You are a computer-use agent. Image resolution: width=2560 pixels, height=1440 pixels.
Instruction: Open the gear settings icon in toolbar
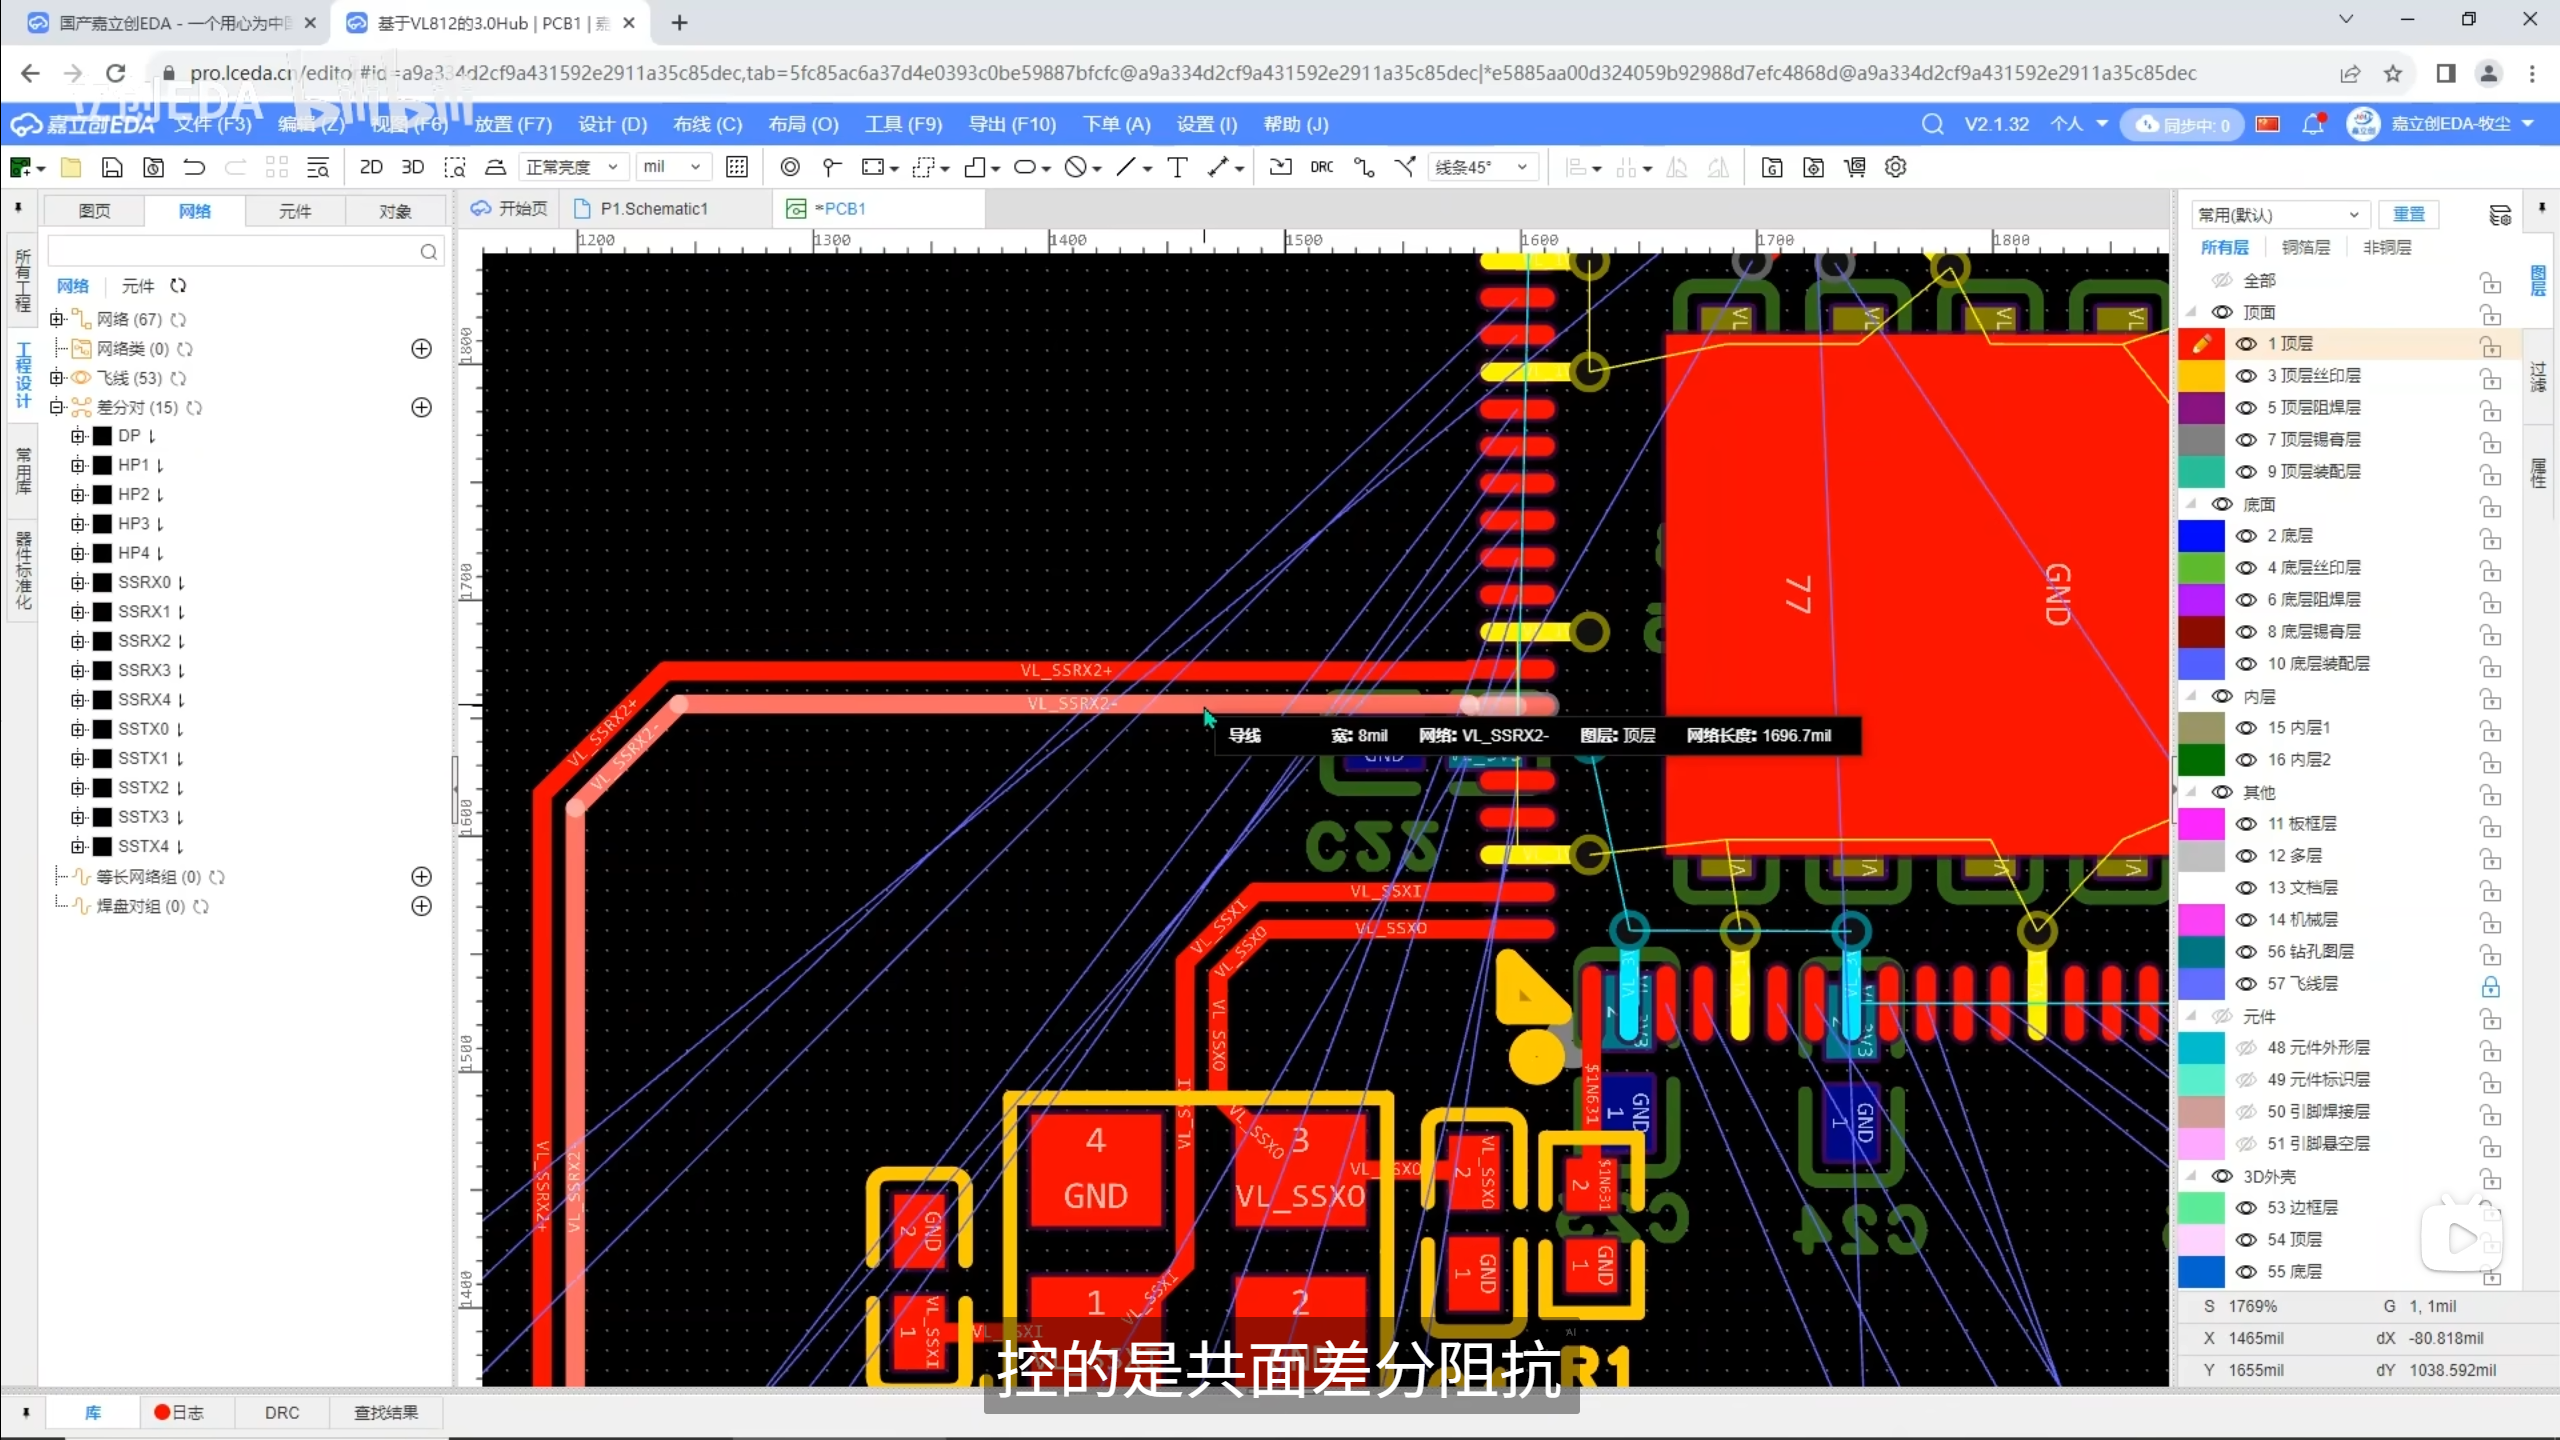click(x=1895, y=167)
